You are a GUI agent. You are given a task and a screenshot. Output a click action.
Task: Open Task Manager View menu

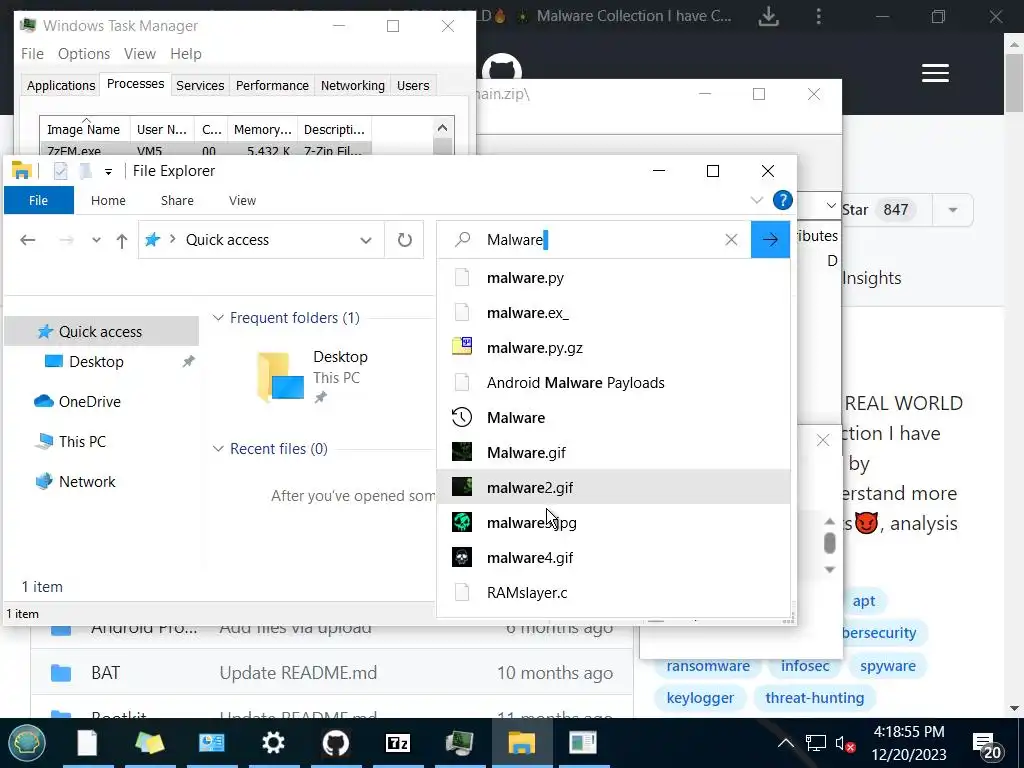point(140,54)
